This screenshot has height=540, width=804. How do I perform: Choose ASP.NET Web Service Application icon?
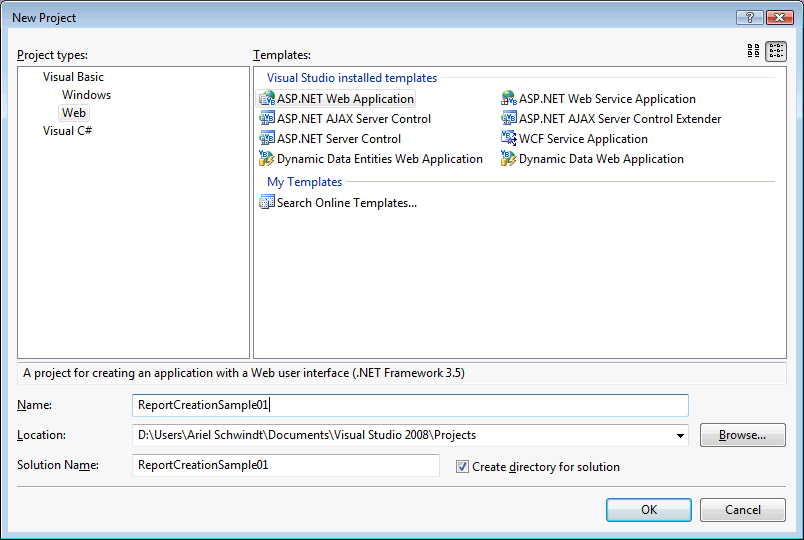[509, 99]
